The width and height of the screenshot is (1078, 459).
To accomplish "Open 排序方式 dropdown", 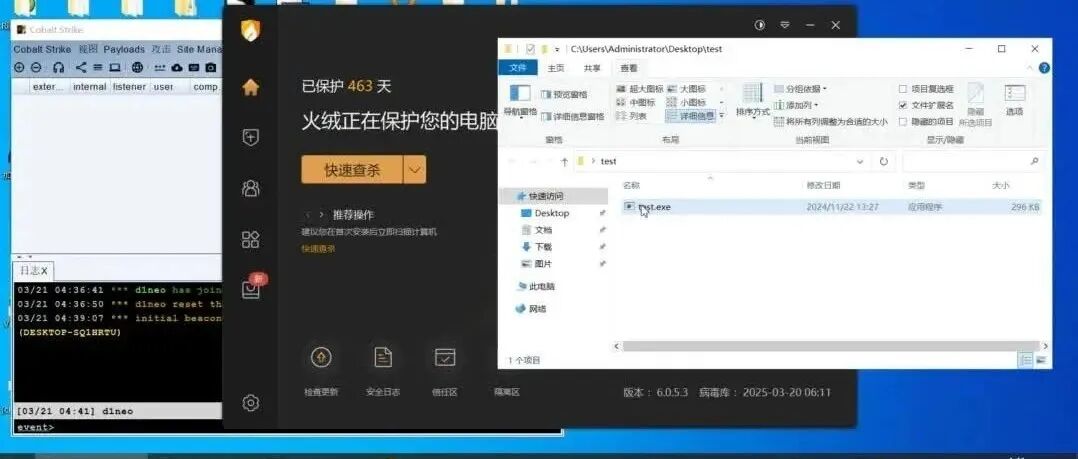I will [753, 101].
